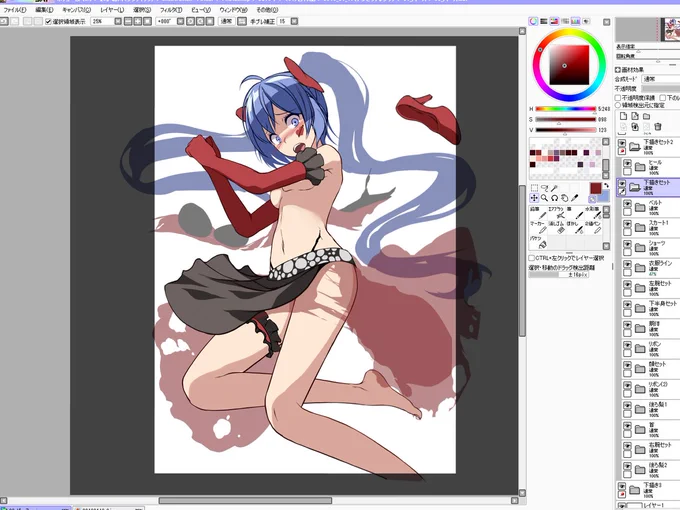Image resolution: width=680 pixels, height=510 pixels.
Task: Create a new linework layer
Action: click(635, 116)
